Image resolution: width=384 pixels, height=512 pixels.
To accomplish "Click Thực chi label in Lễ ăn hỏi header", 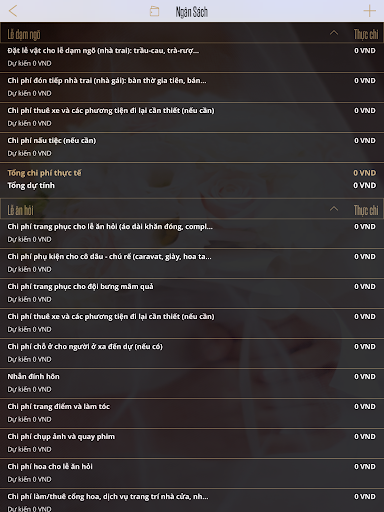I will pos(366,210).
